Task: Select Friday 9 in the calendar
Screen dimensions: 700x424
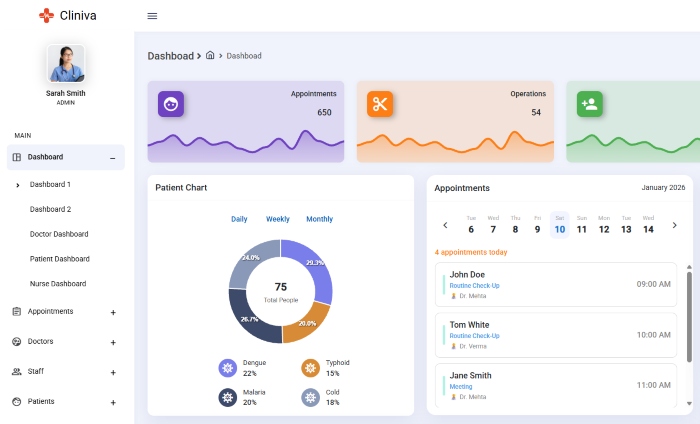Action: [x=538, y=225]
